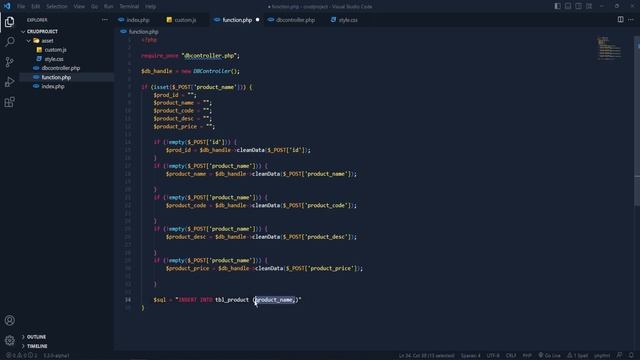The image size is (640, 360).
Task: Switch to index.php editor tab
Action: point(137,20)
